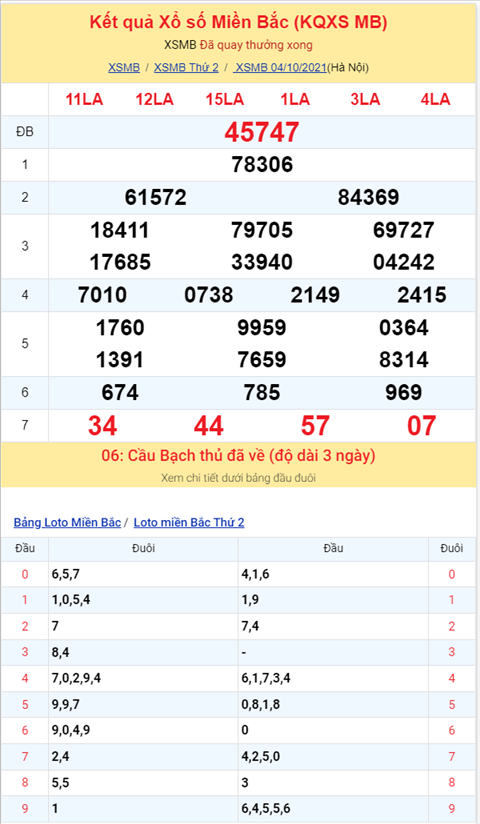Click fourth prize number 0738

tap(209, 295)
